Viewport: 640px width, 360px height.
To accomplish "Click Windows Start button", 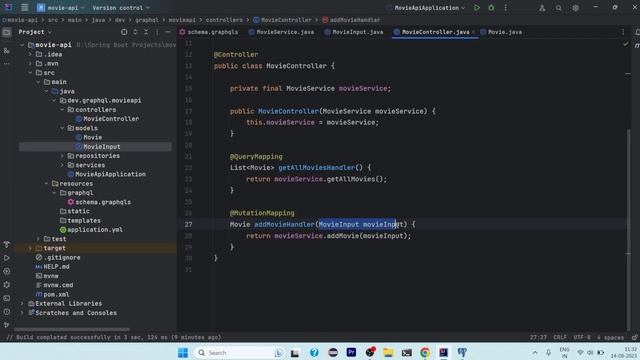I will (x=183, y=352).
